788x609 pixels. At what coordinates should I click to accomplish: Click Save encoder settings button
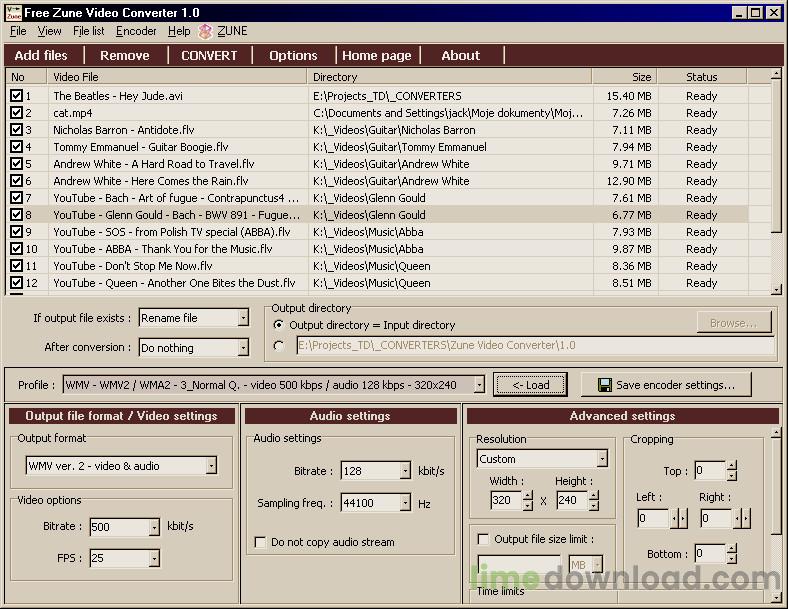(x=666, y=385)
